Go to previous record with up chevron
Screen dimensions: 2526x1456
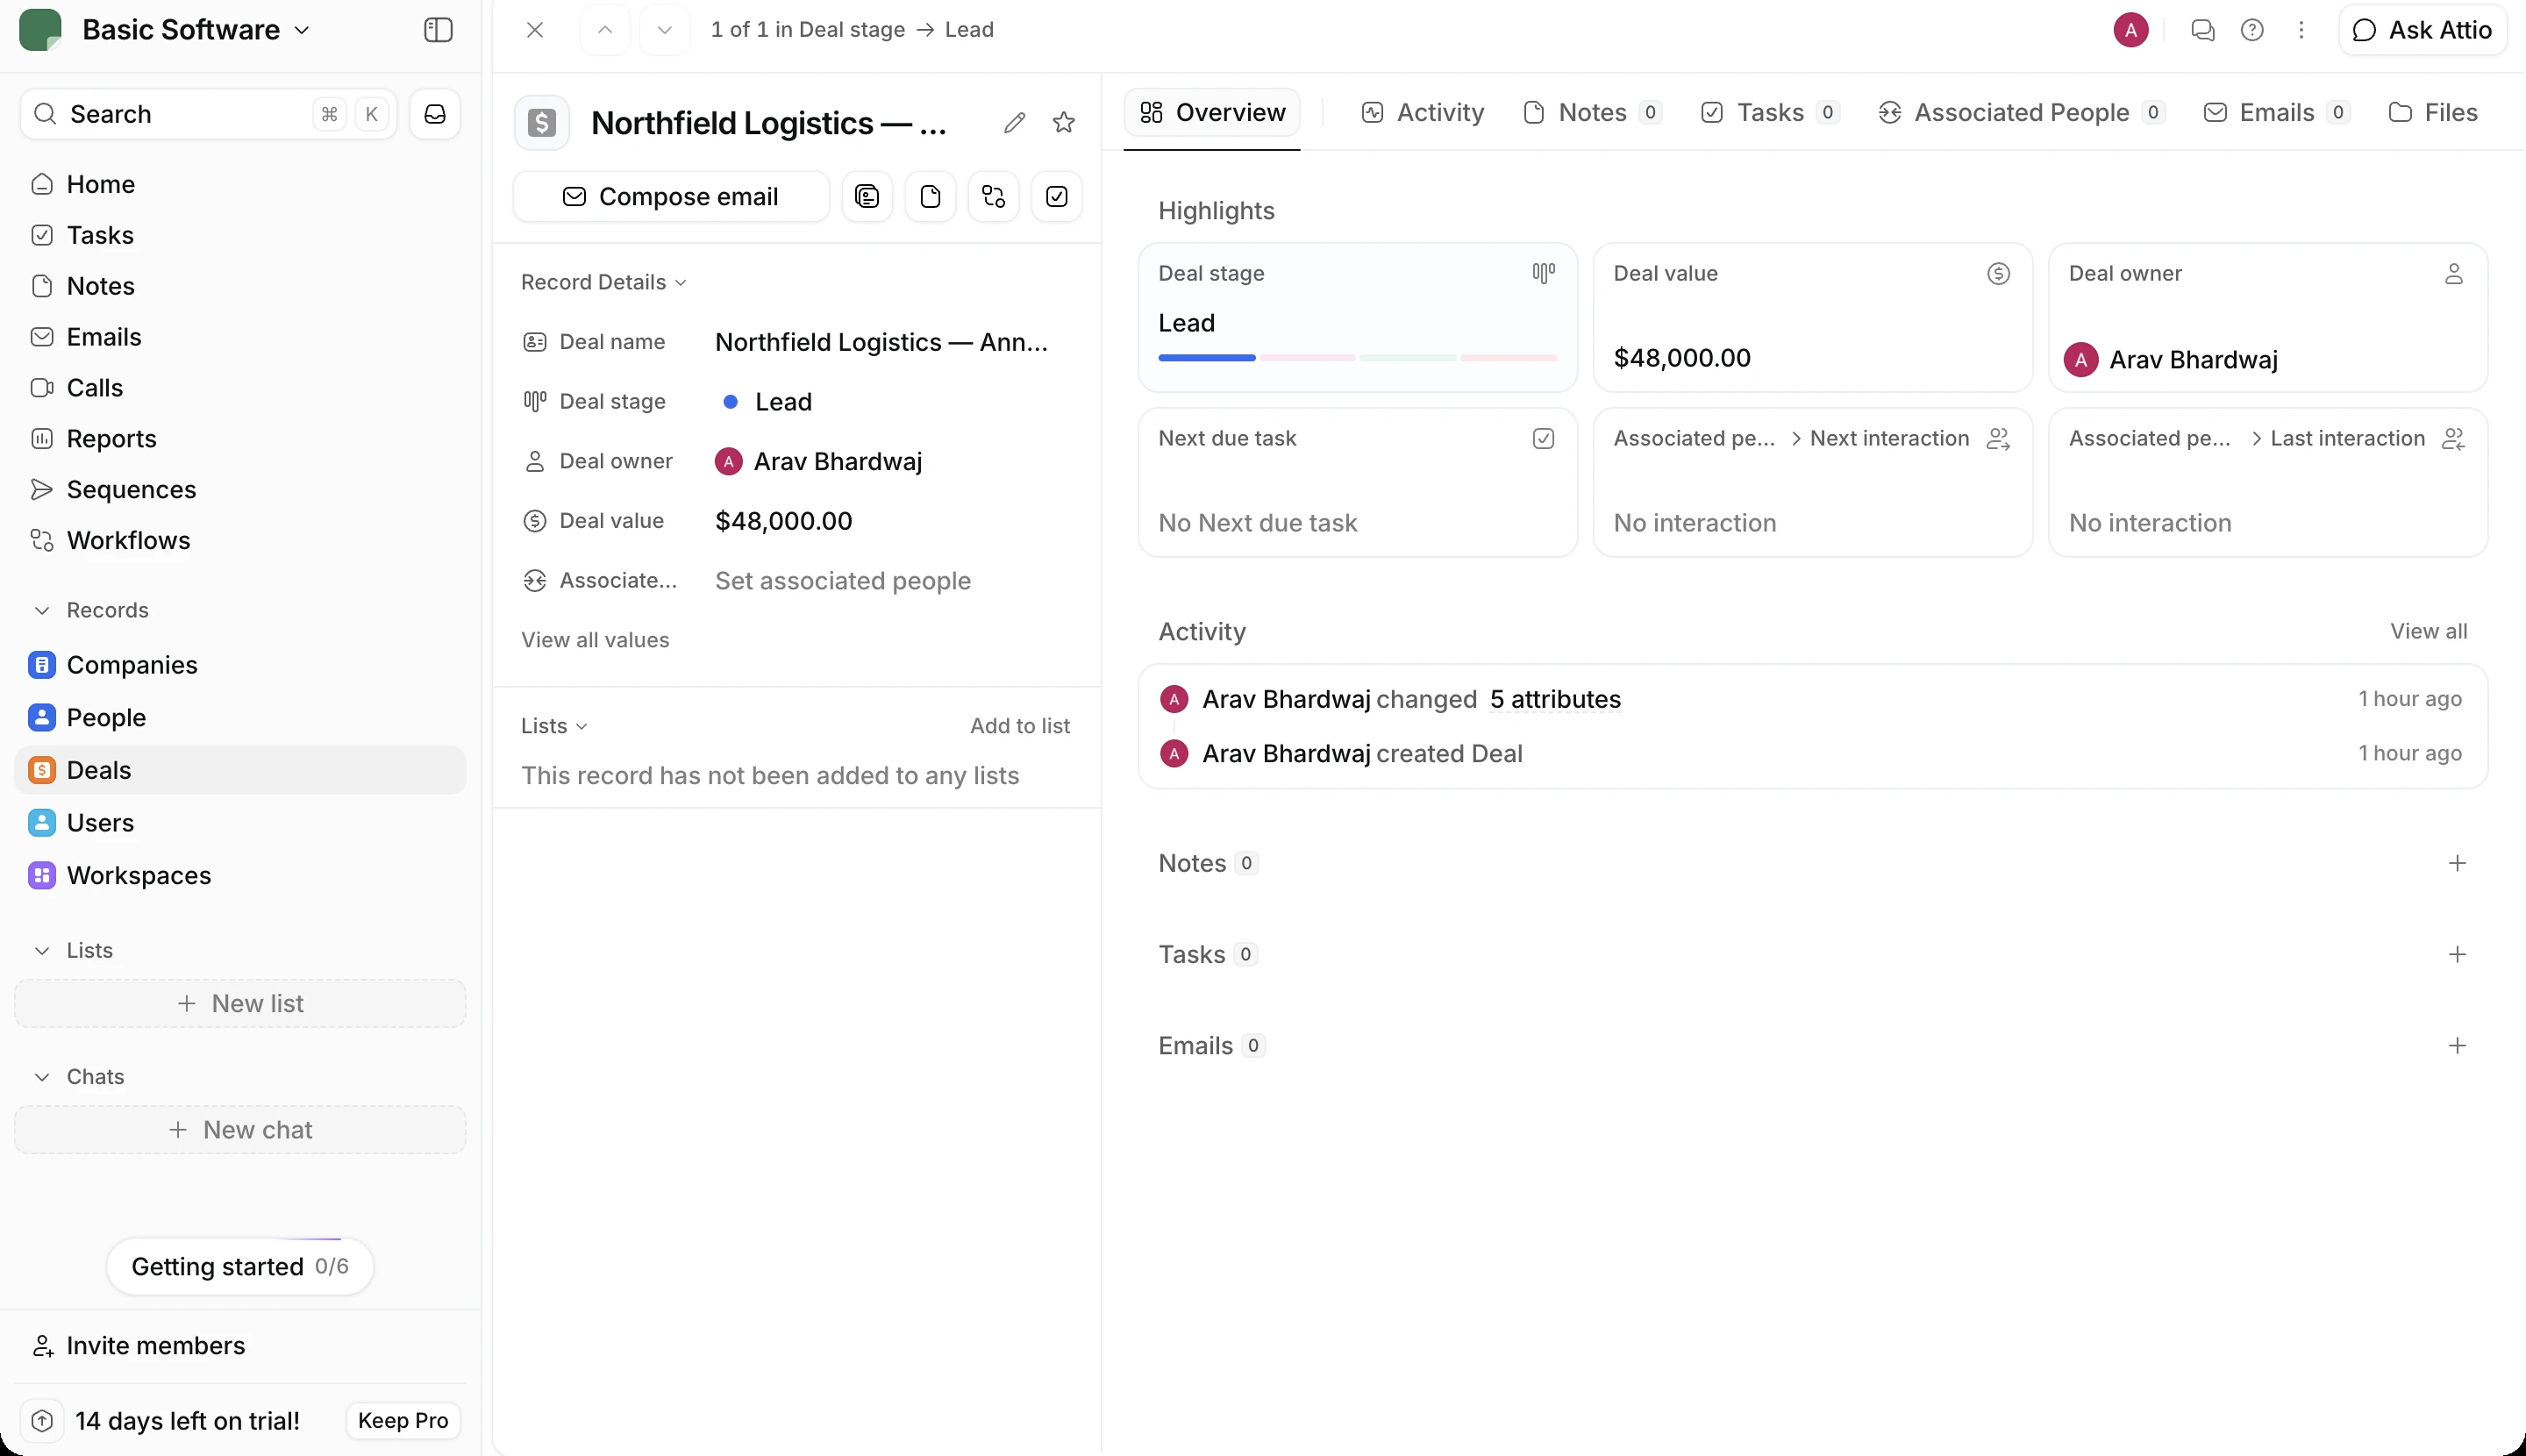(x=605, y=30)
